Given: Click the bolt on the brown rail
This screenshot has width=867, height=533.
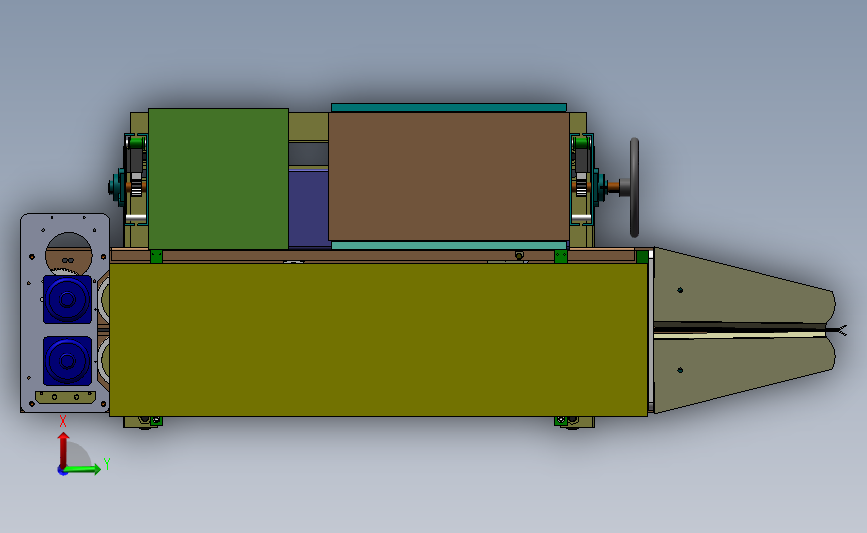Looking at the screenshot, I should coord(519,255).
